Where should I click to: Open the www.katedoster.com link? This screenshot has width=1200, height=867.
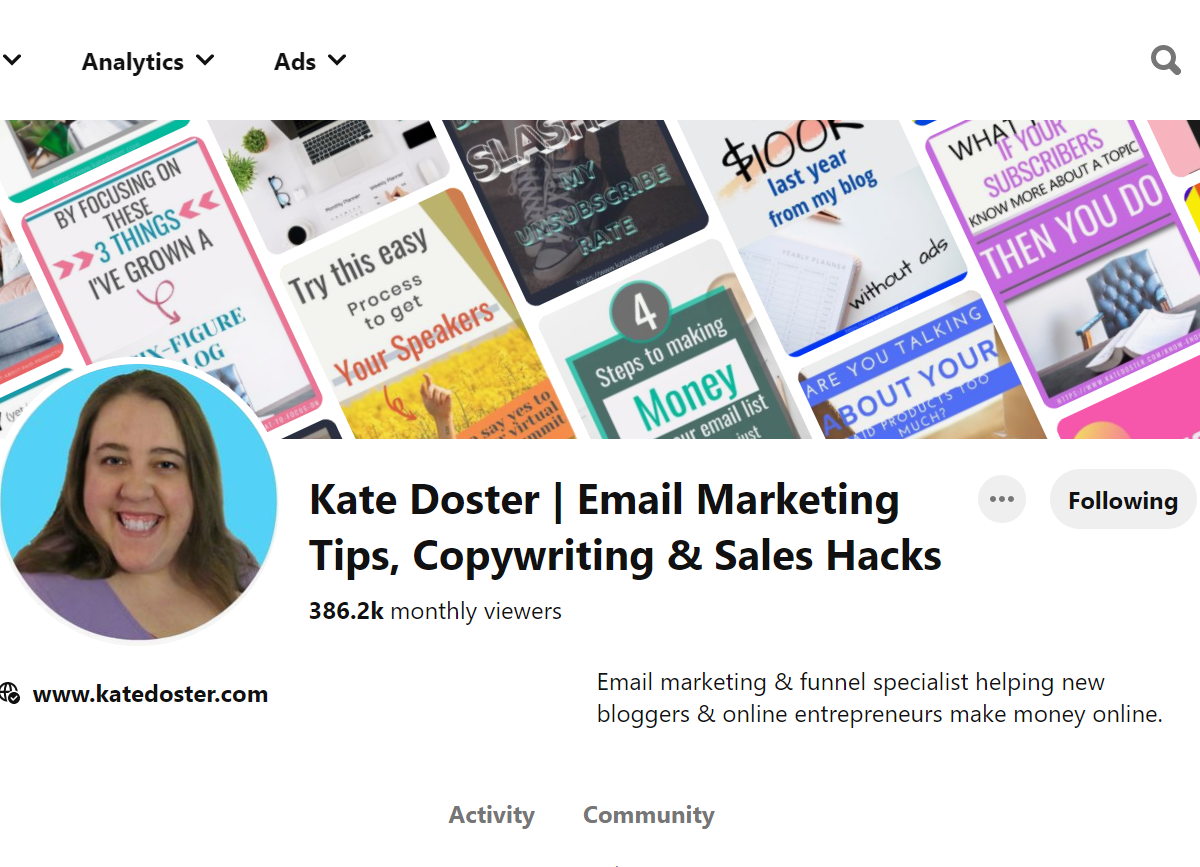pyautogui.click(x=150, y=694)
